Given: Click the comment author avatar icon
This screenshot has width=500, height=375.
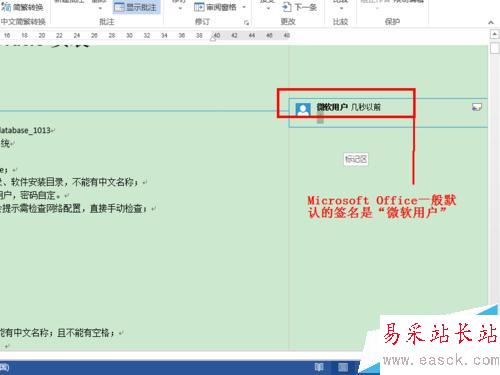Looking at the screenshot, I should [x=303, y=109].
